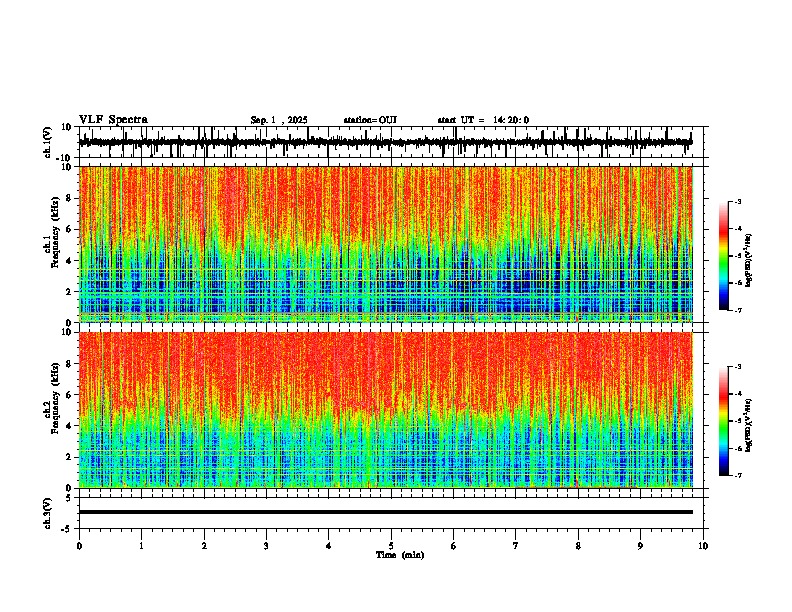Image resolution: width=792 pixels, height=612 pixels.
Task: Click the "-3" tick on the ch.1 colorbar
Action: click(737, 201)
